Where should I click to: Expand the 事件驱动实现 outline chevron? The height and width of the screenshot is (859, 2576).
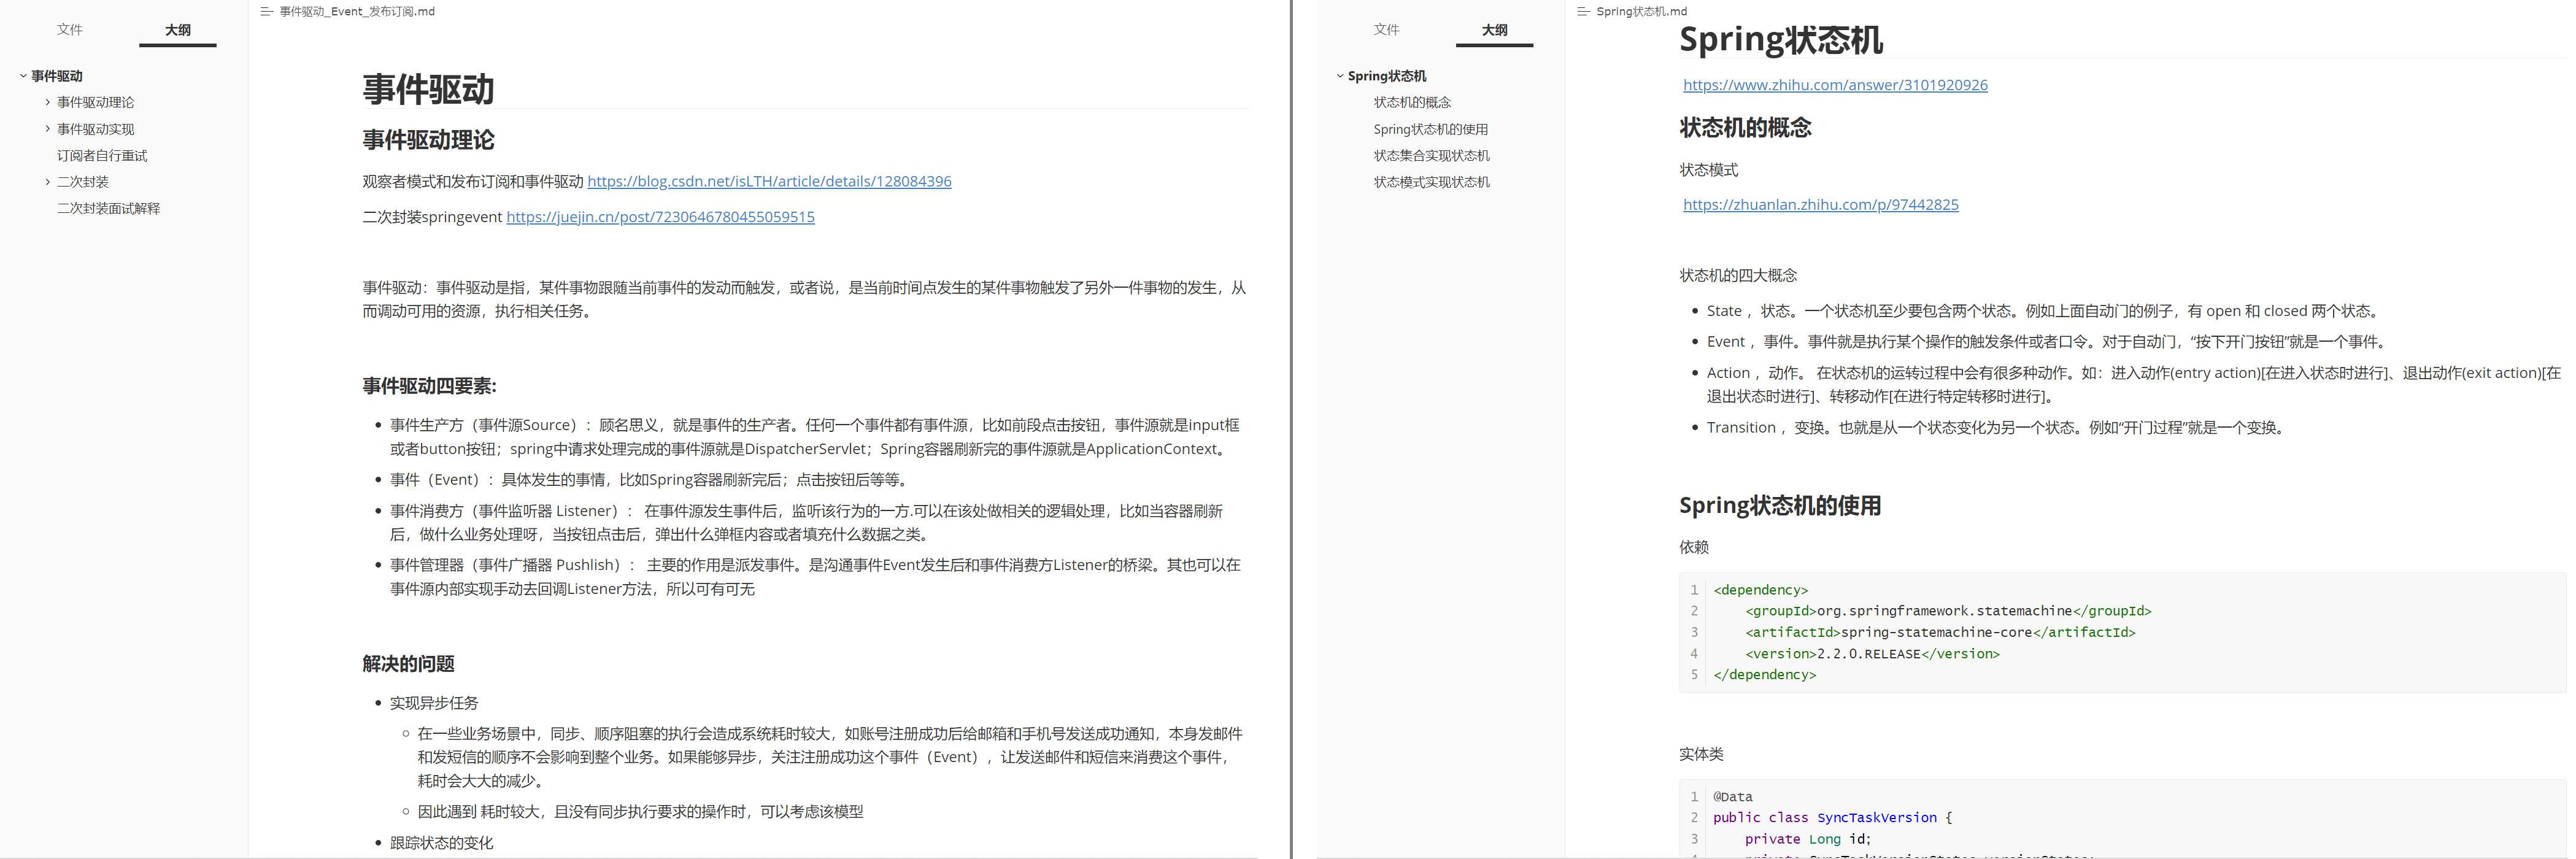coord(47,129)
